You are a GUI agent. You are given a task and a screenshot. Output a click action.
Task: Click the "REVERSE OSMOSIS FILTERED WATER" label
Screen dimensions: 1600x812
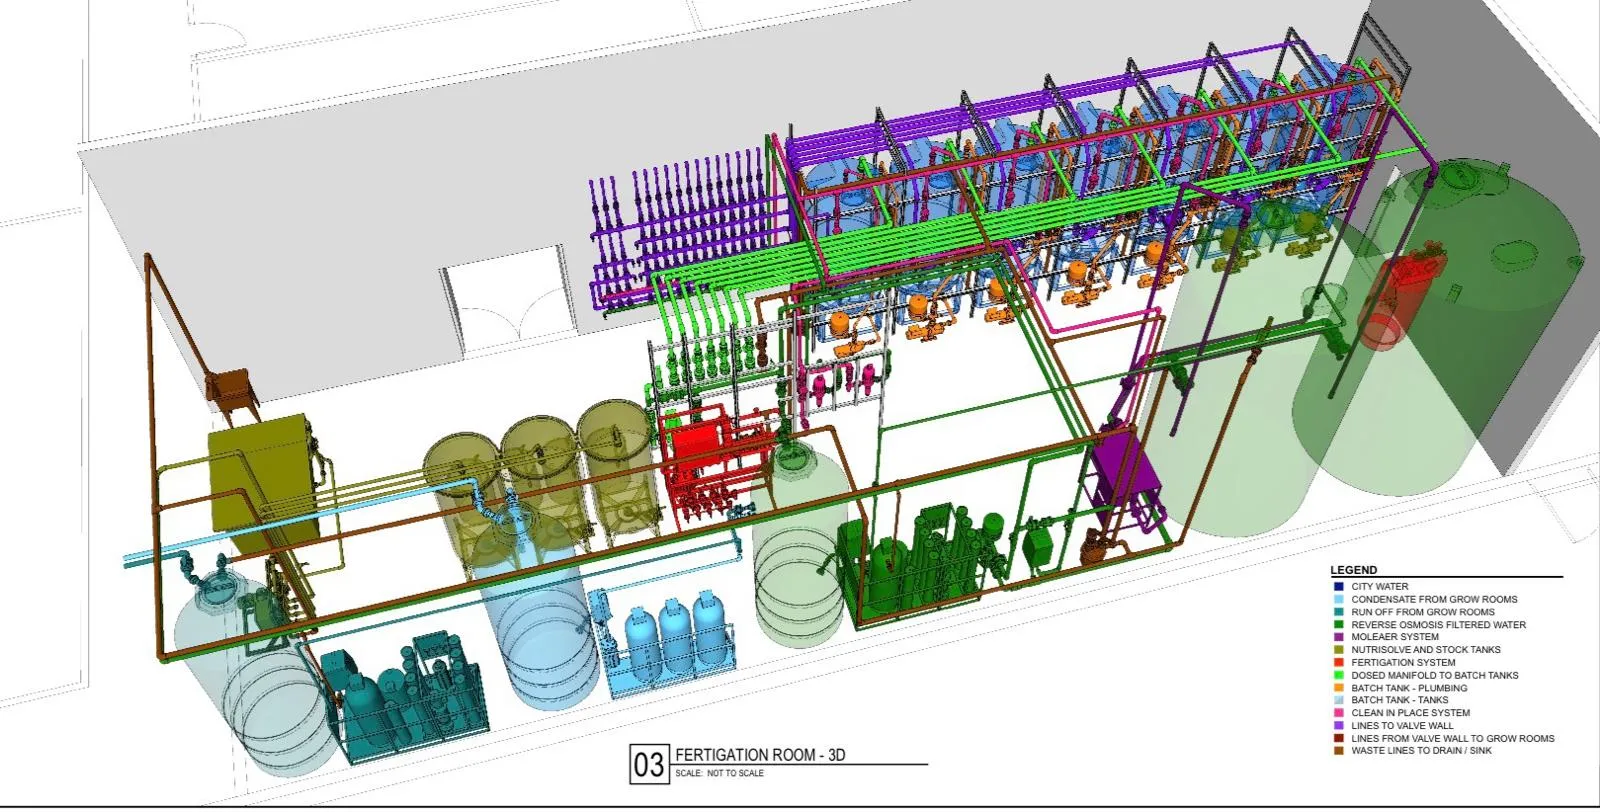1439,624
